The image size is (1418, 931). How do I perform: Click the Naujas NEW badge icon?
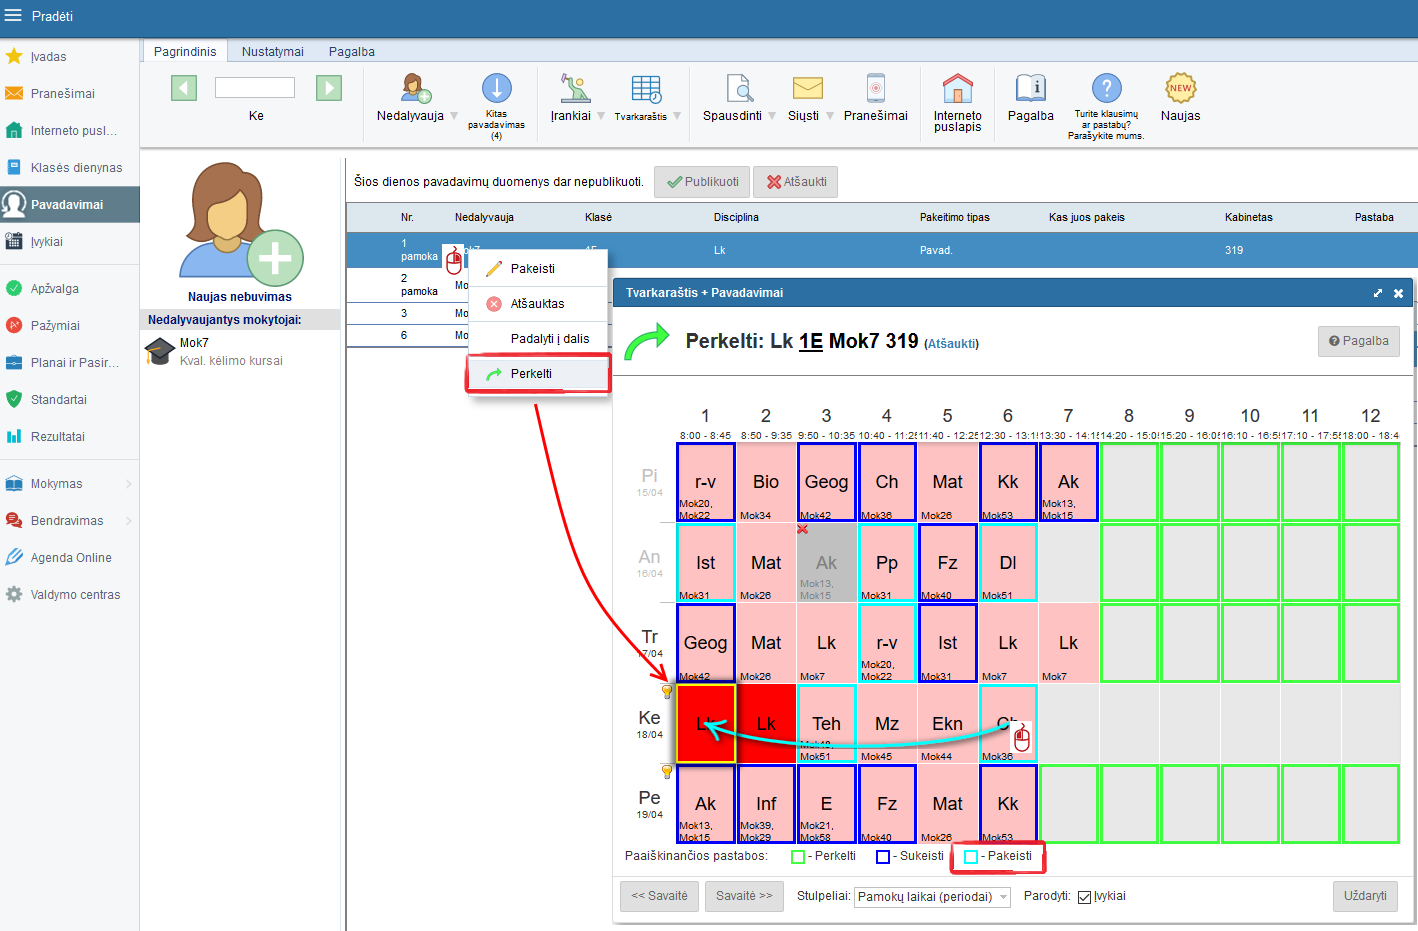[x=1181, y=88]
